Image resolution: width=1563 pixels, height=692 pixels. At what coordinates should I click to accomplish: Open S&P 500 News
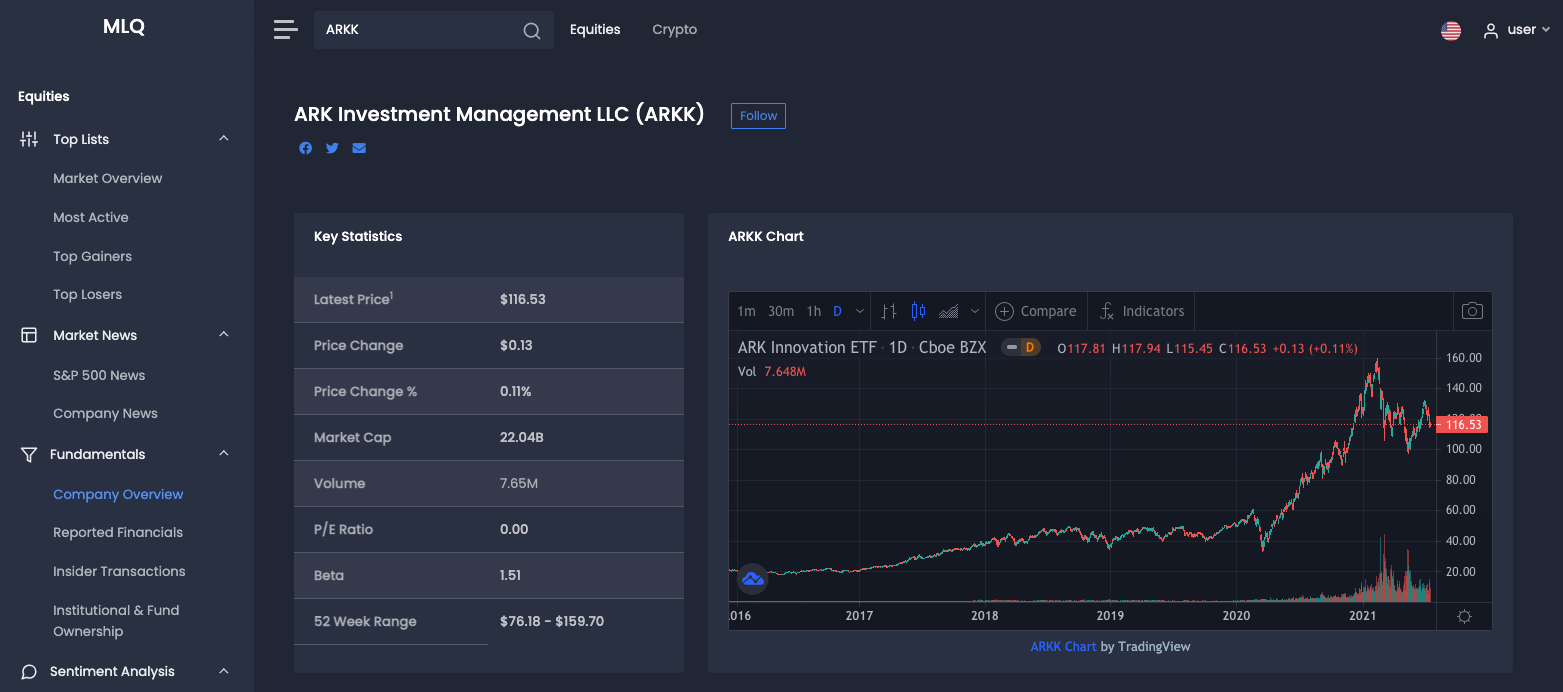click(99, 375)
